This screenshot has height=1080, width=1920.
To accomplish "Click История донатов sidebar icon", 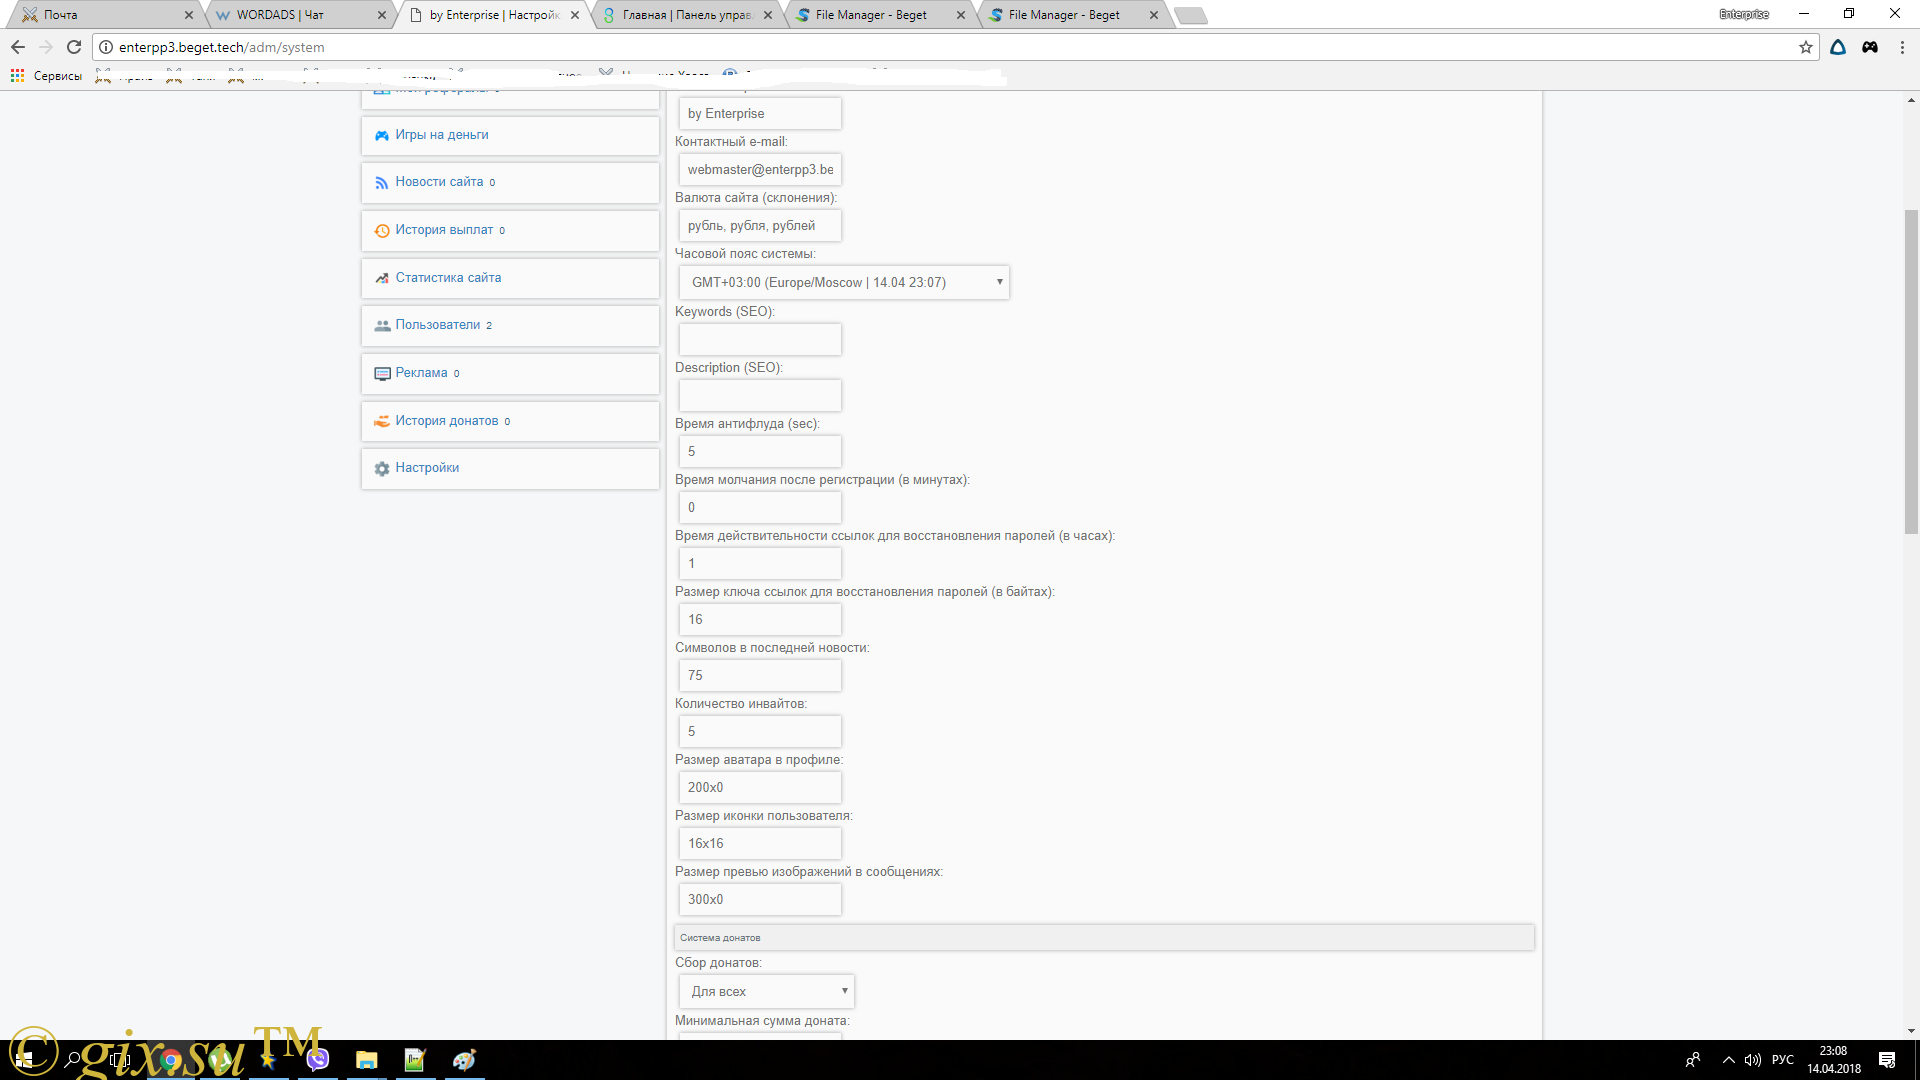I will [382, 419].
